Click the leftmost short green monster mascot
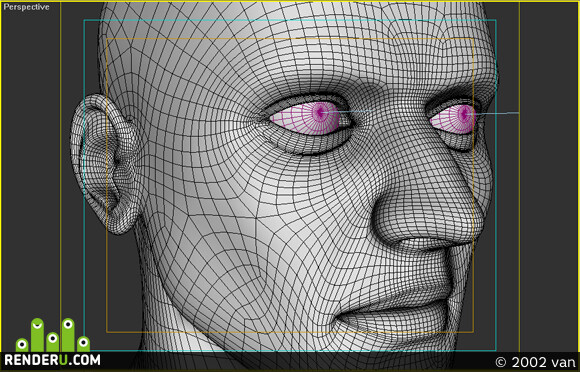580x372 pixels. pyautogui.click(x=22, y=345)
